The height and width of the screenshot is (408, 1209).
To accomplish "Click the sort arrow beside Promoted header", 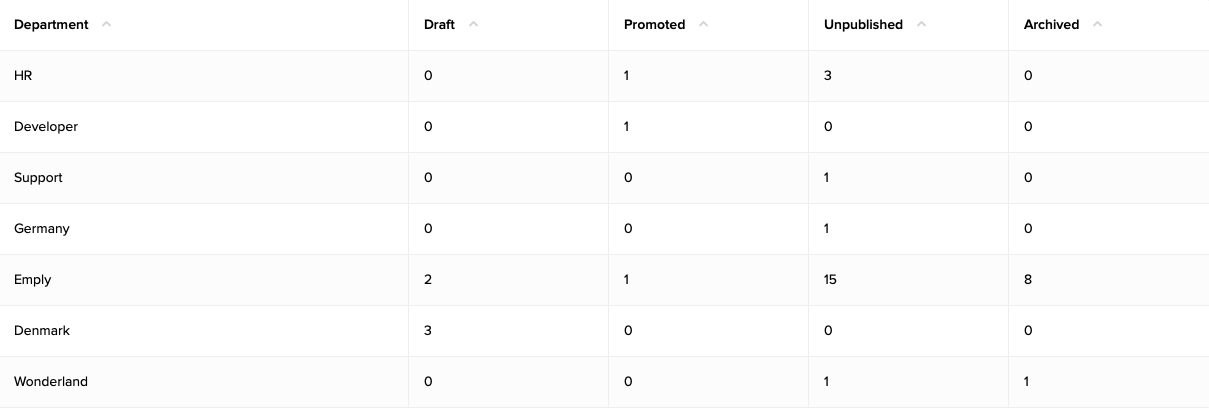I will pyautogui.click(x=703, y=25).
